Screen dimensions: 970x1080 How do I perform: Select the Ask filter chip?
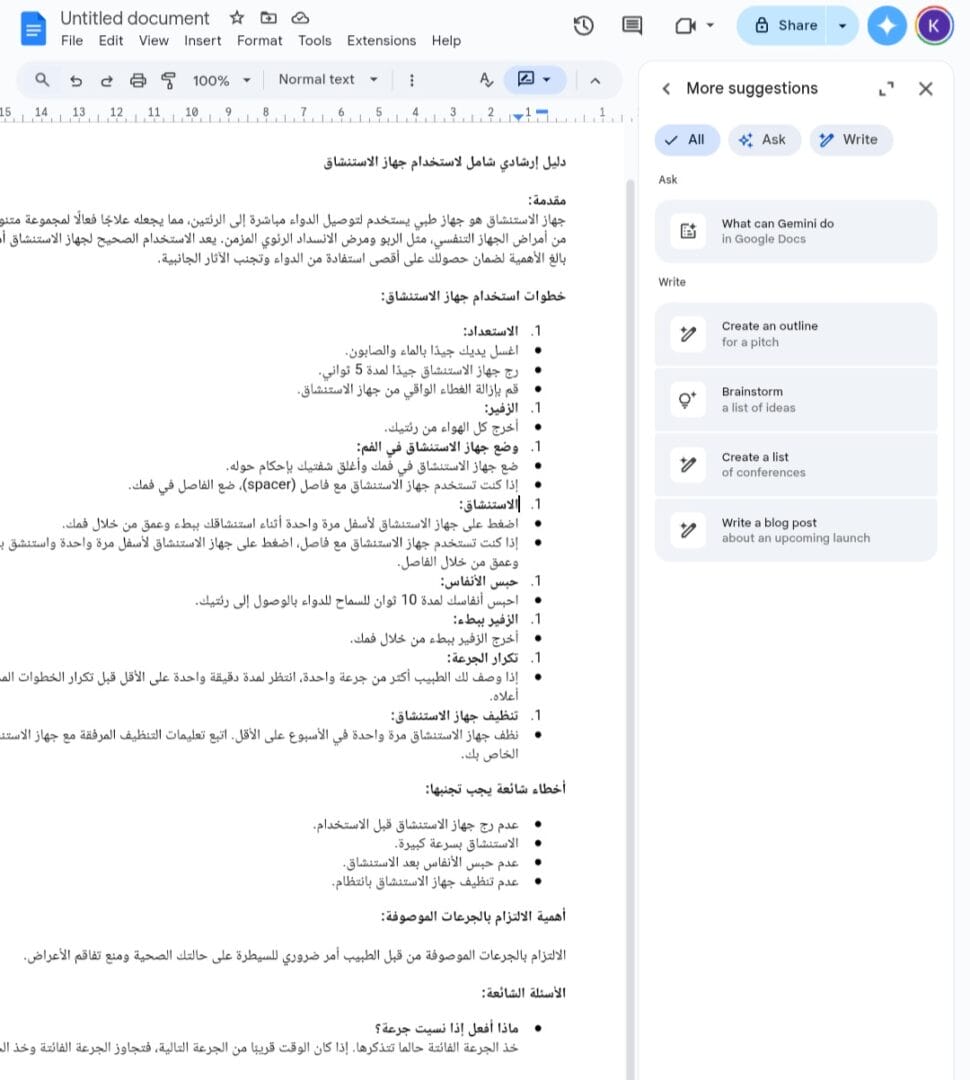pos(764,140)
